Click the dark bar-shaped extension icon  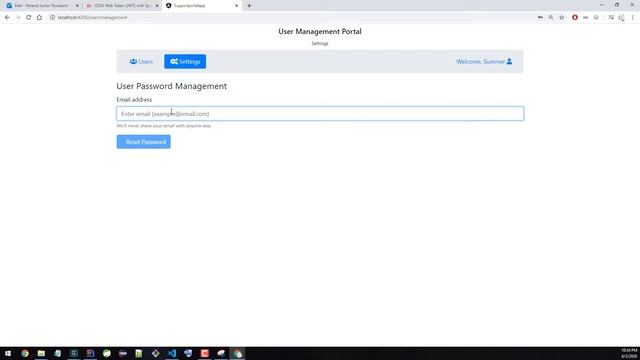[x=586, y=18]
